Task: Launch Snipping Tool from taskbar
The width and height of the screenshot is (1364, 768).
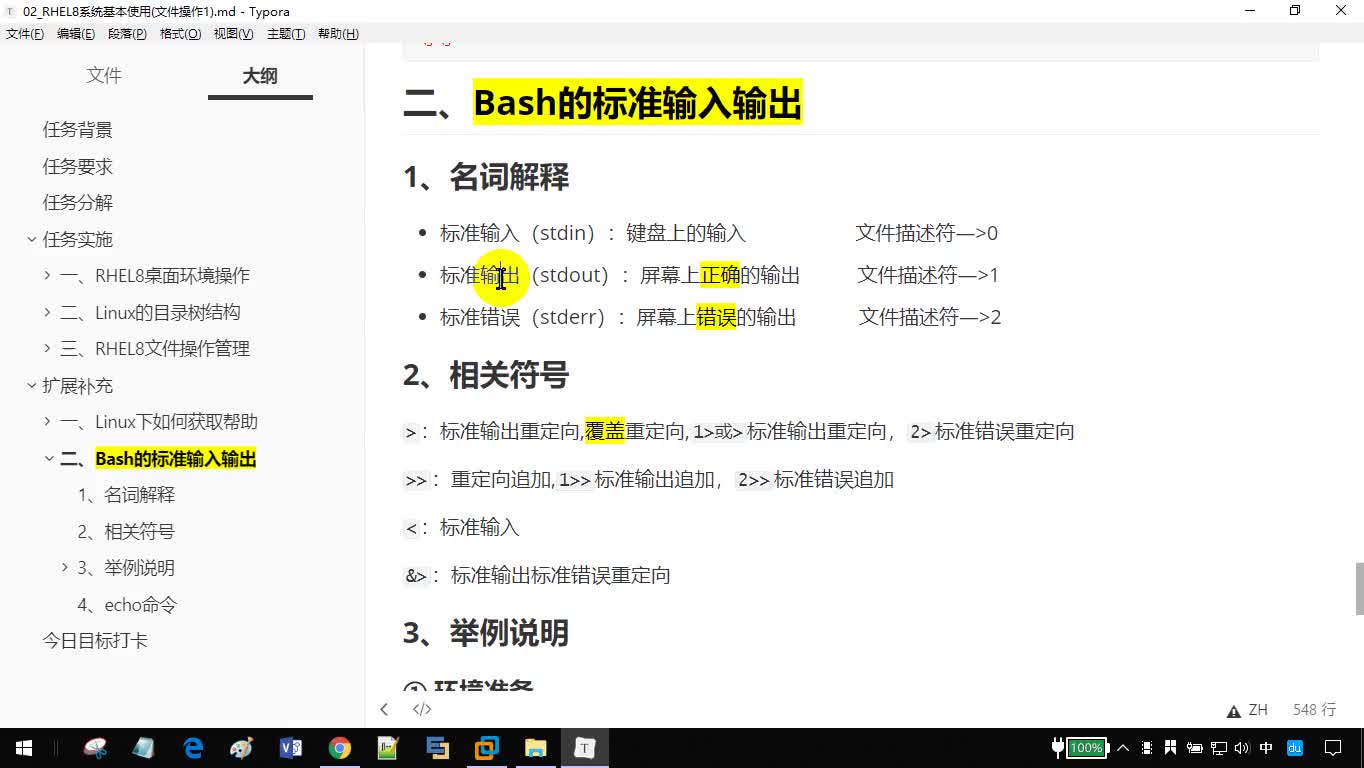Action: 95,748
